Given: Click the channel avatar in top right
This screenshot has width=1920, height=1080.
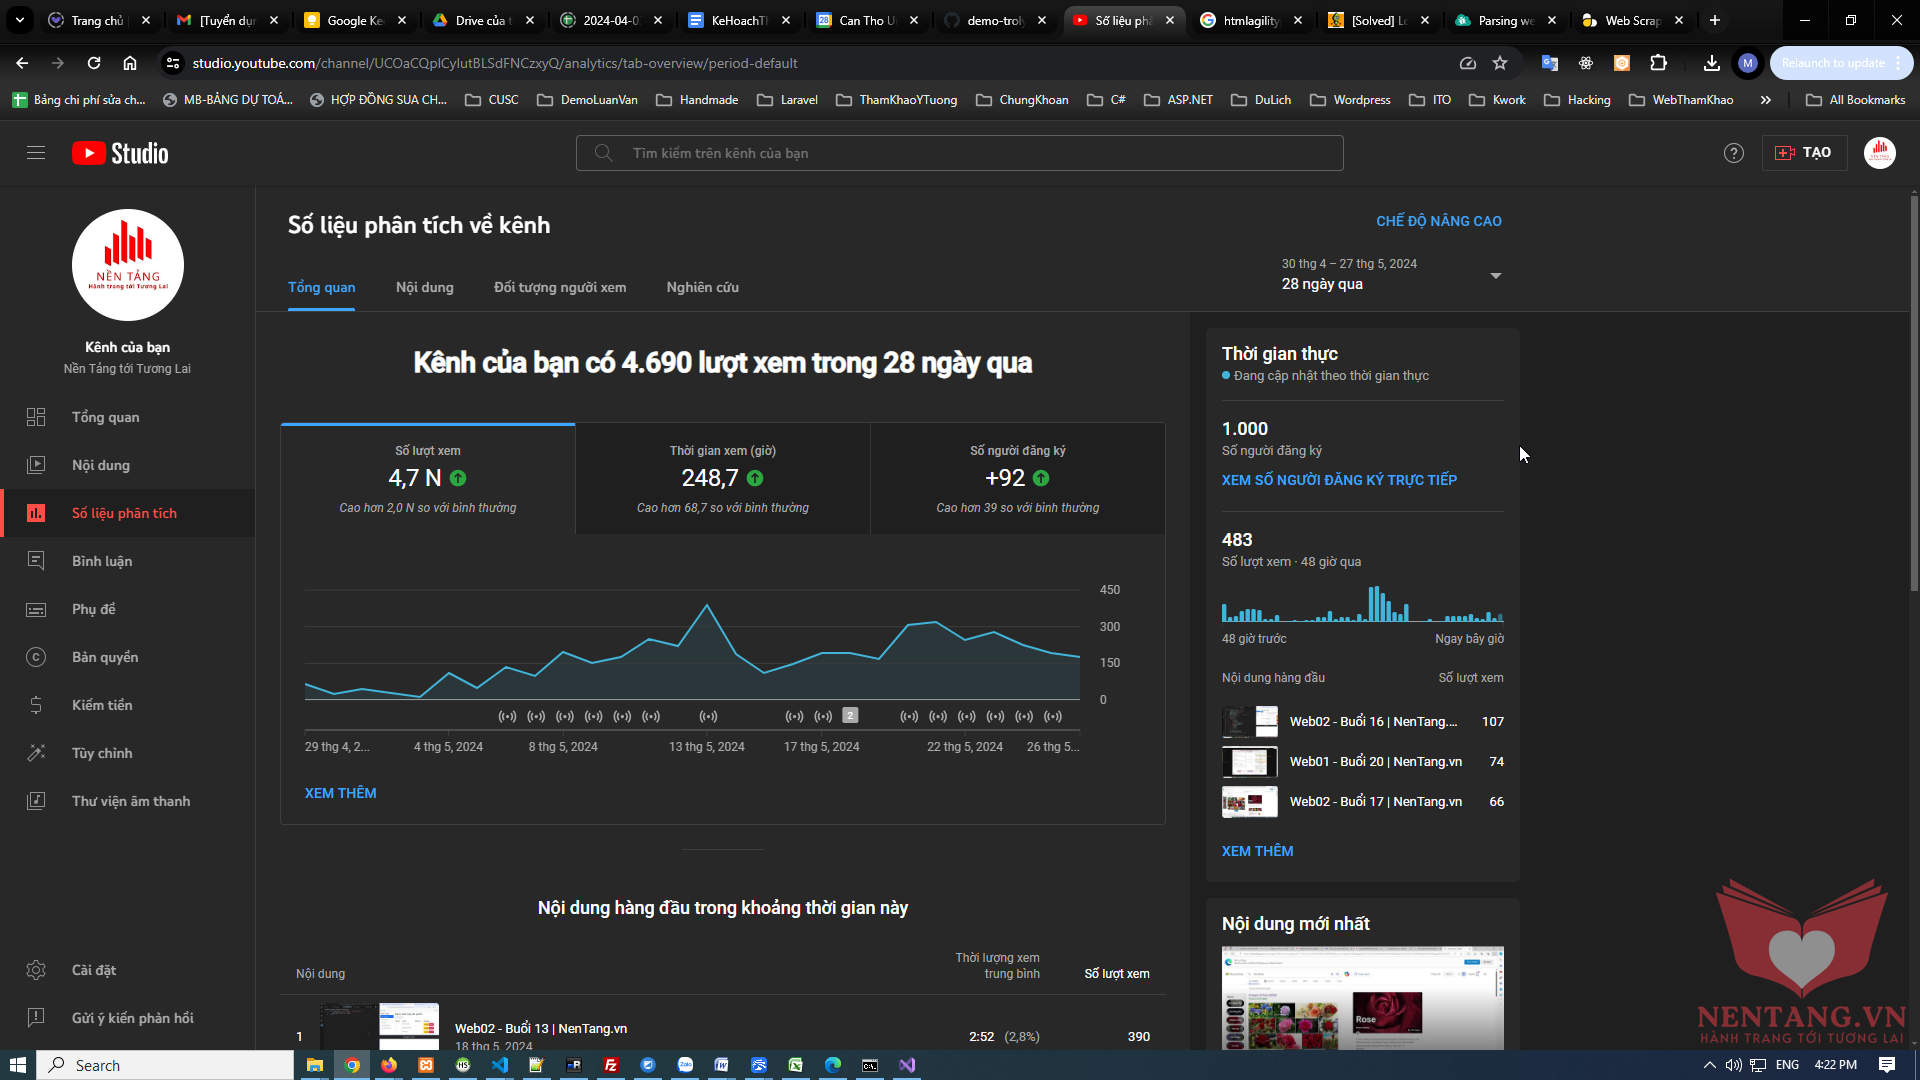Looking at the screenshot, I should pyautogui.click(x=1879, y=153).
